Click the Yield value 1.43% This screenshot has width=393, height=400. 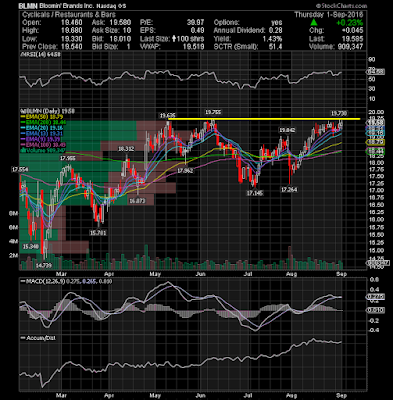click(x=272, y=39)
